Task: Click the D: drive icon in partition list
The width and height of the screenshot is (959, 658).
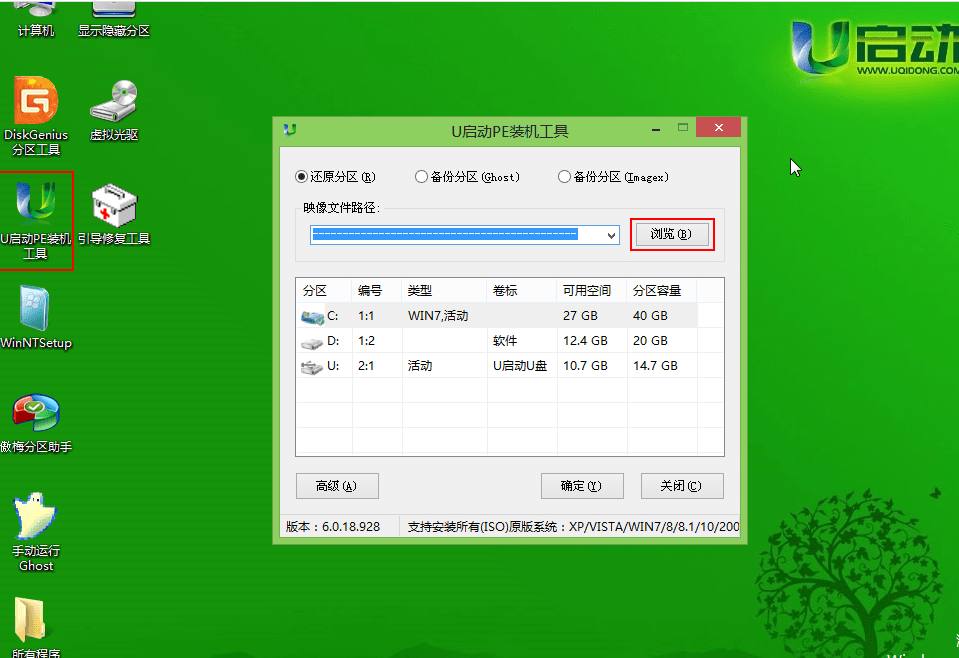Action: click(x=312, y=342)
